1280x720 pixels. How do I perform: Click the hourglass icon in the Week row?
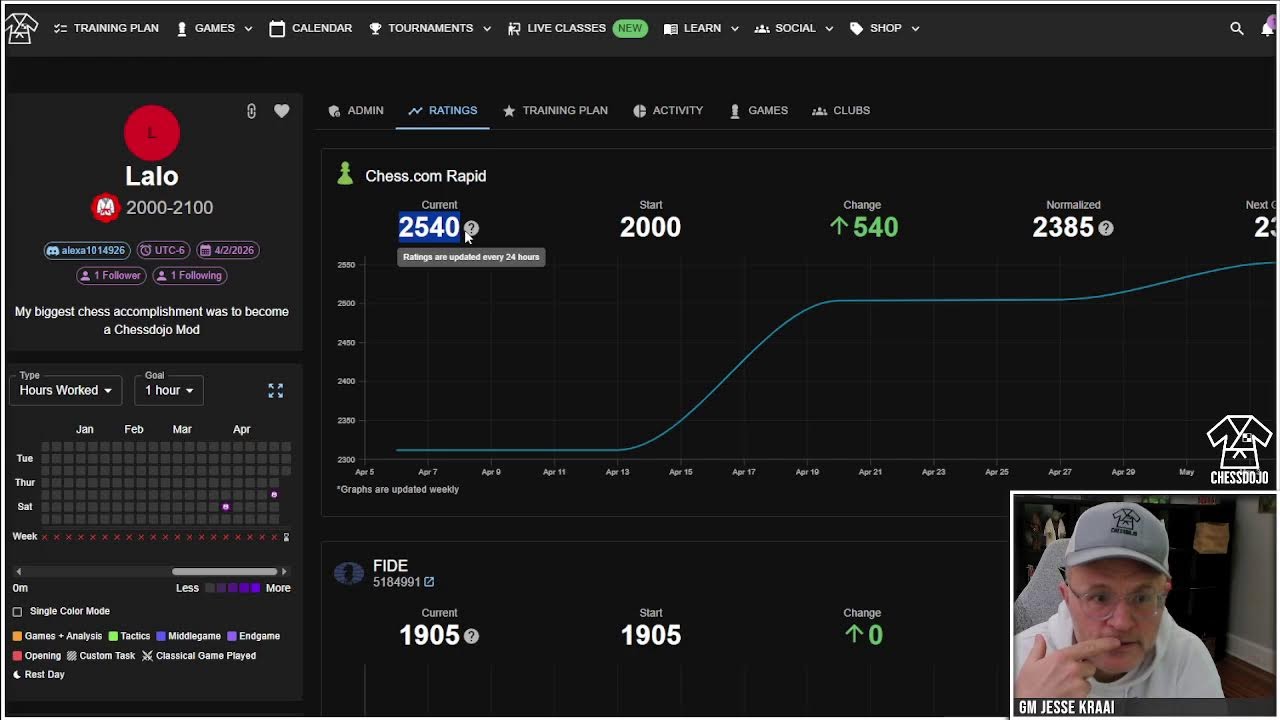[x=286, y=537]
